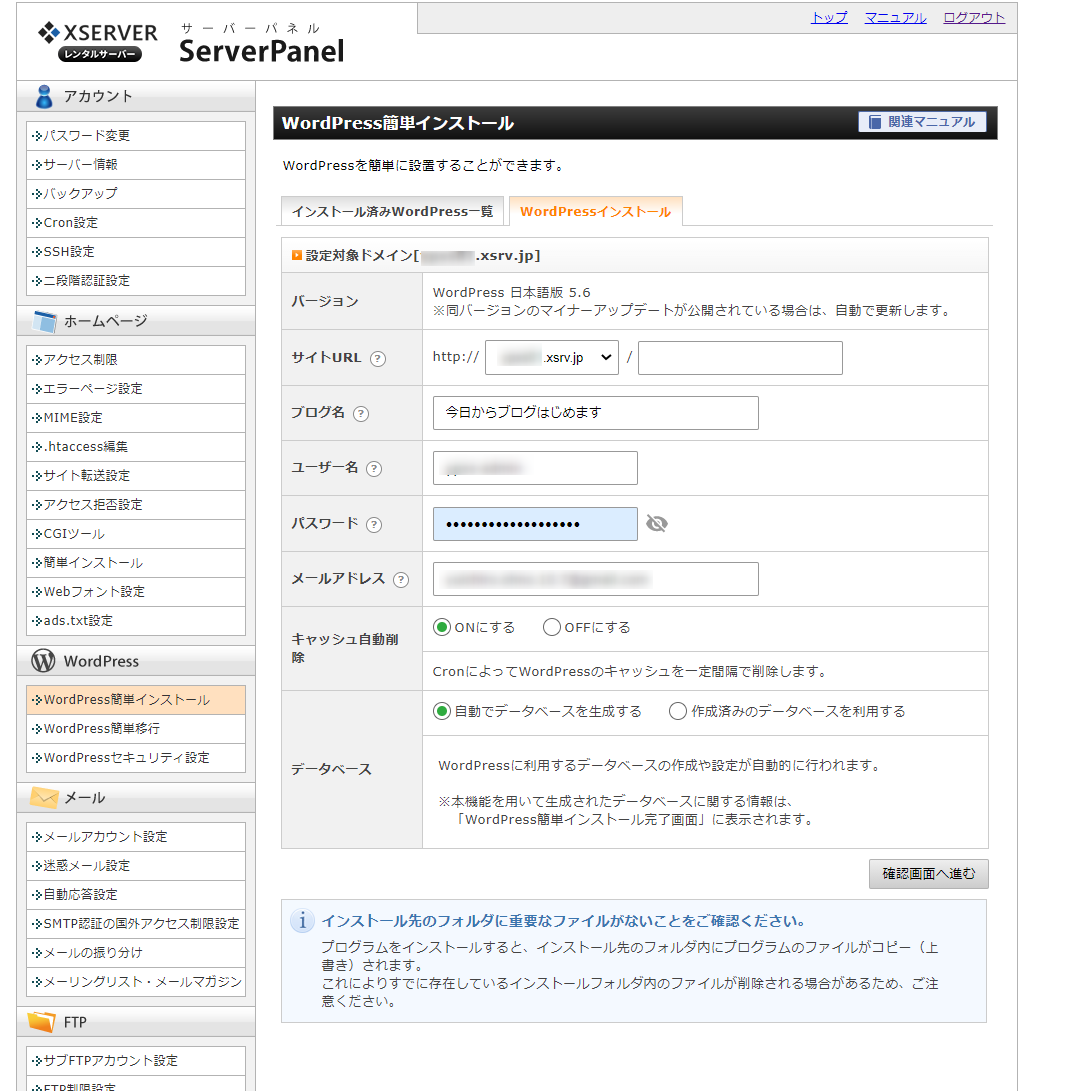This screenshot has width=1088, height=1091.
Task: Open メールアカウント設定 menu item
Action: pos(136,837)
